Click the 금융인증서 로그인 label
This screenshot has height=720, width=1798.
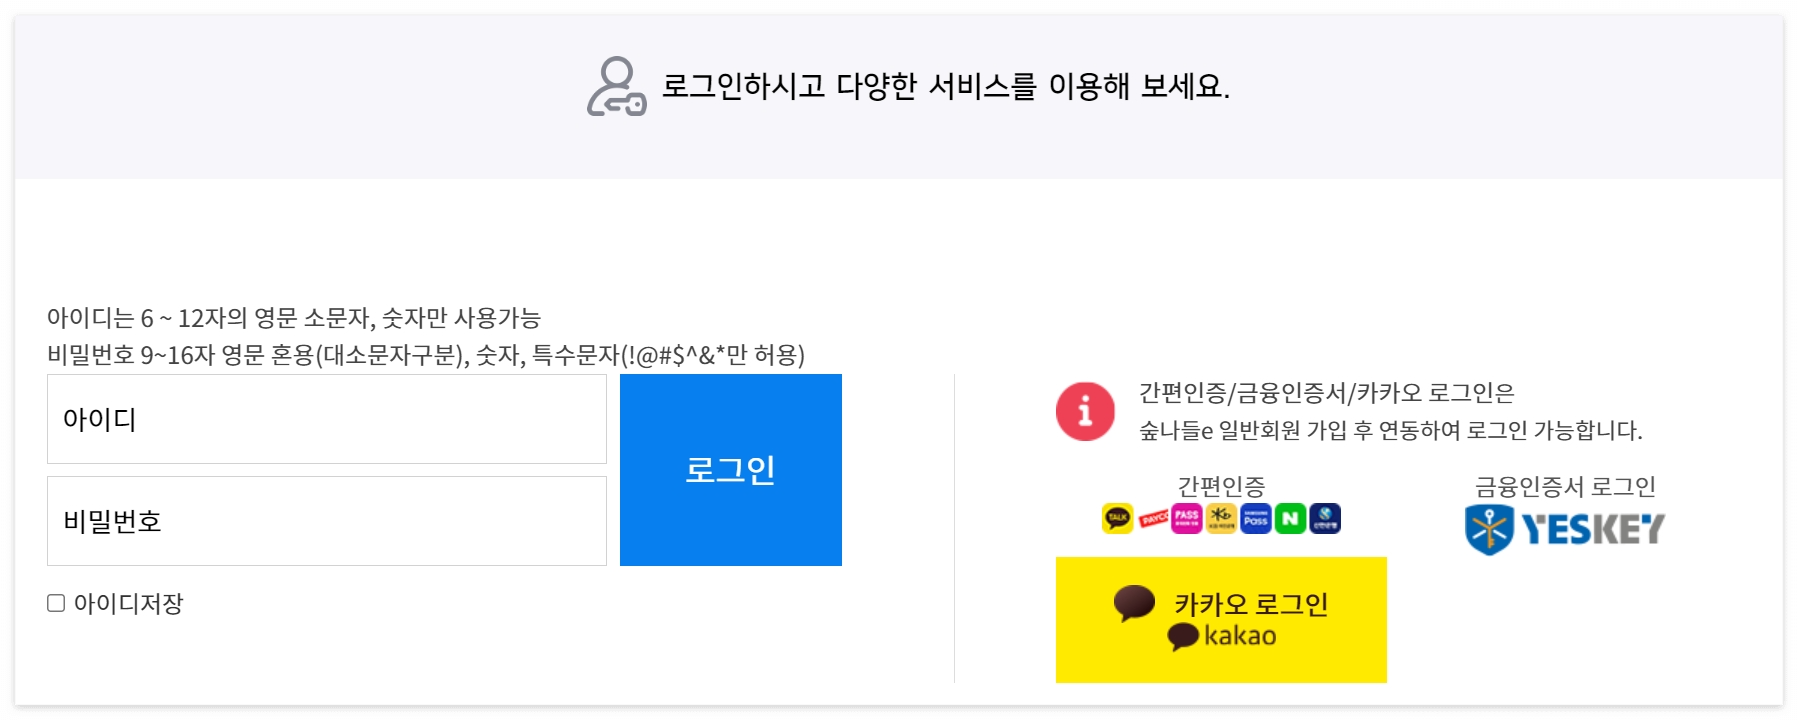[x=1566, y=487]
